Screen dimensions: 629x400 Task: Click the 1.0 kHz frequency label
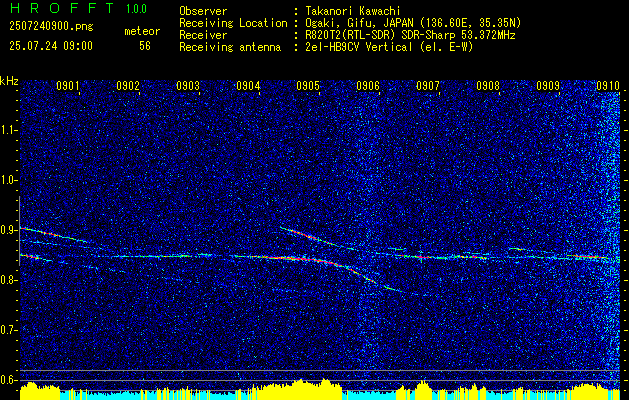click(9, 180)
